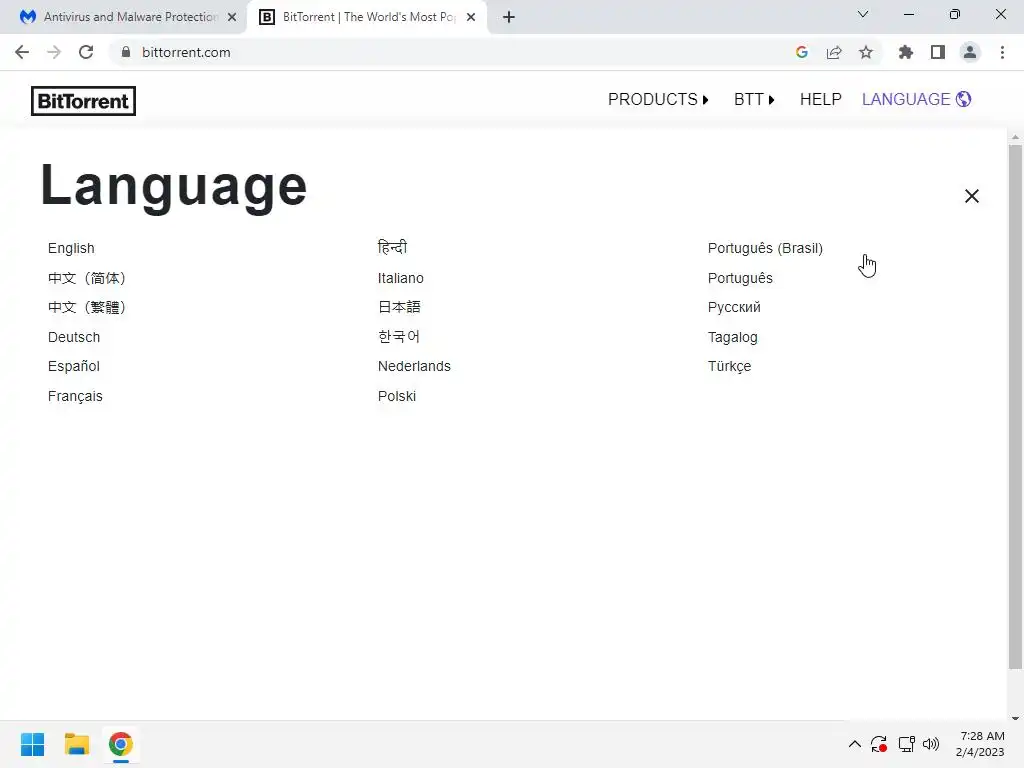1024x768 pixels.
Task: Select Italiano language
Action: tap(400, 278)
